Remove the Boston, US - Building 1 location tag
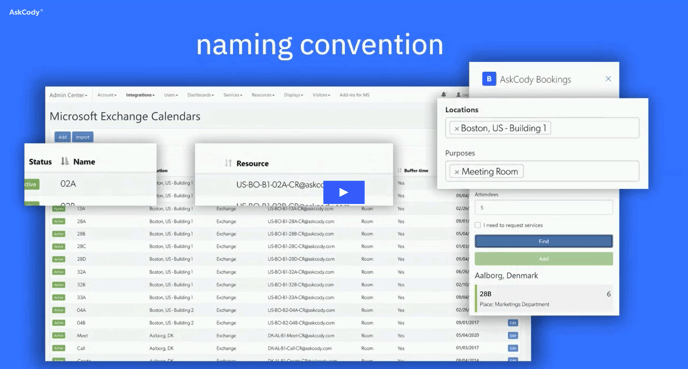The image size is (688, 369). (x=457, y=129)
